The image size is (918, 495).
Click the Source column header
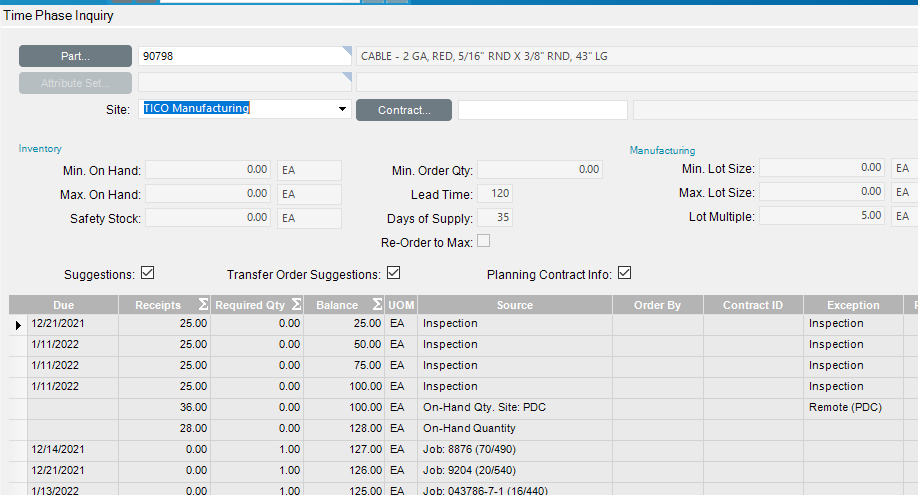pyautogui.click(x=515, y=305)
